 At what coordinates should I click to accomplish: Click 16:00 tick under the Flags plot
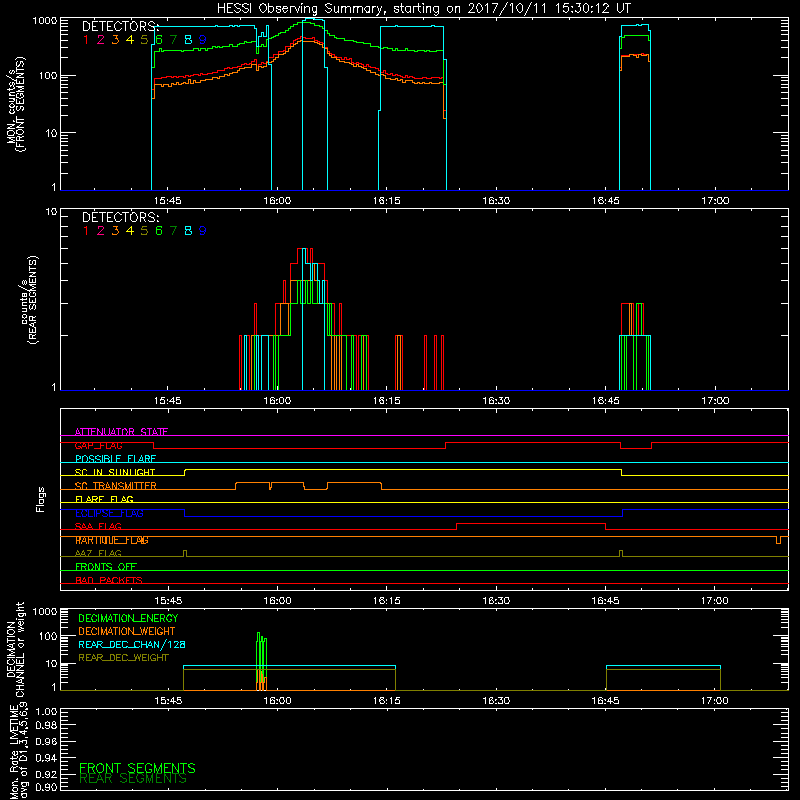pos(277,601)
